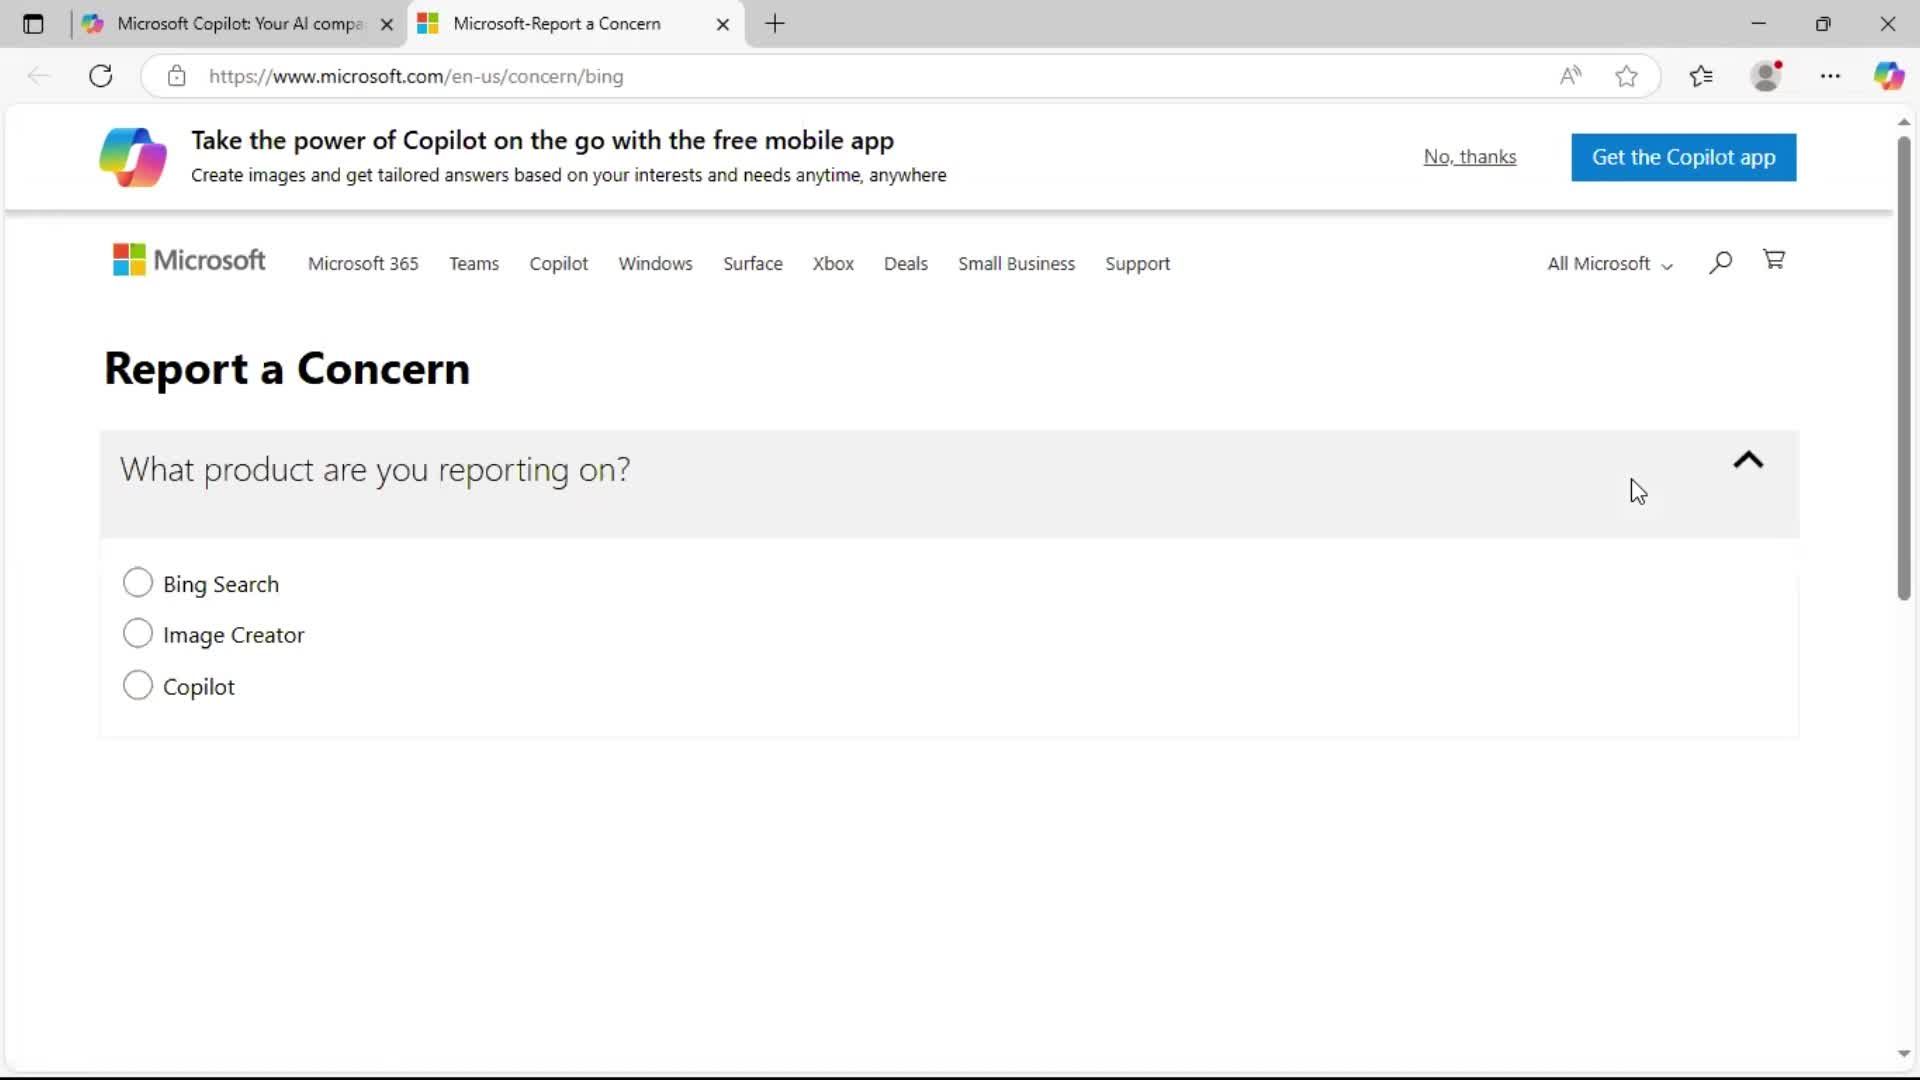Click the back arrow navigation icon
The width and height of the screenshot is (1920, 1080).
[x=39, y=76]
